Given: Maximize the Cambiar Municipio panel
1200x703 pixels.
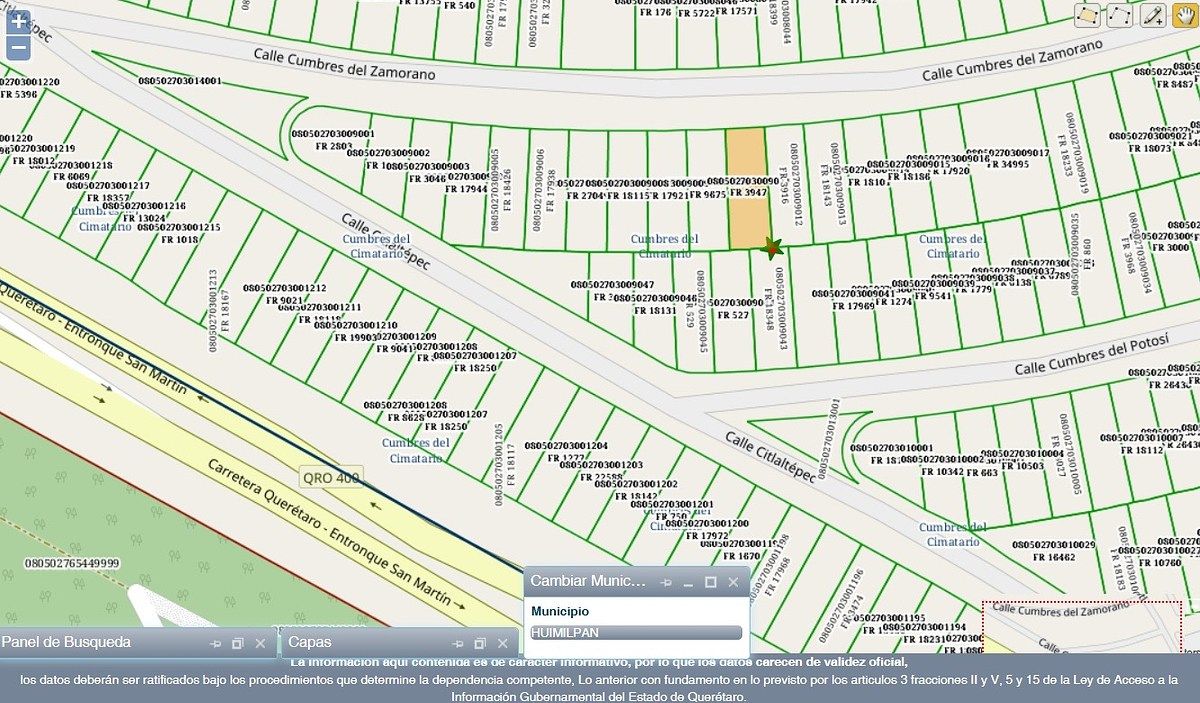Looking at the screenshot, I should (x=711, y=582).
